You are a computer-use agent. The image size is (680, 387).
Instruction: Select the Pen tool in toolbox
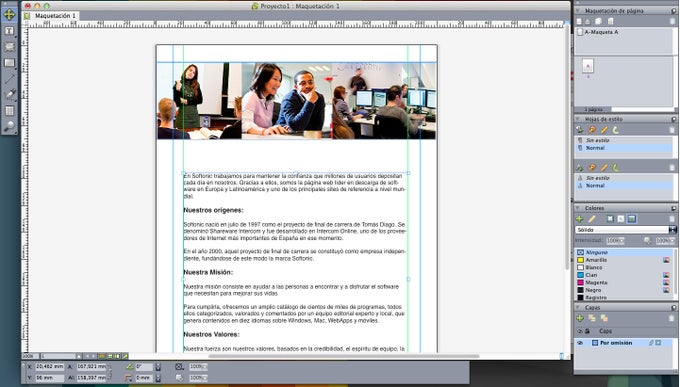(9, 95)
